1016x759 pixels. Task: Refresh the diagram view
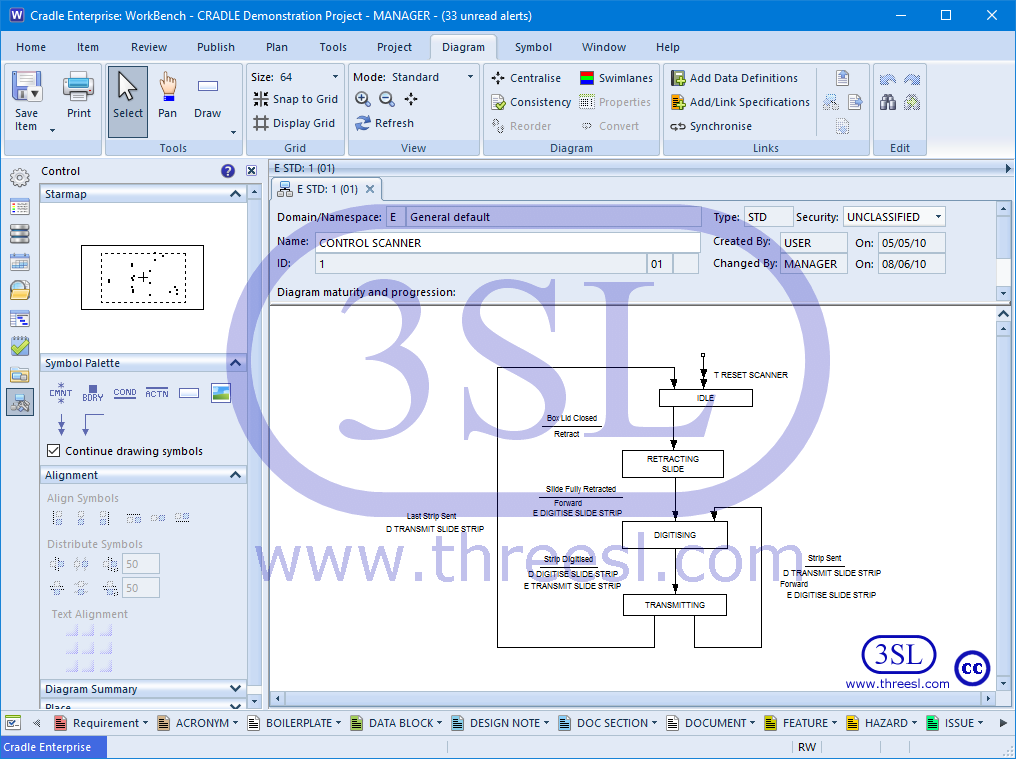pos(385,123)
